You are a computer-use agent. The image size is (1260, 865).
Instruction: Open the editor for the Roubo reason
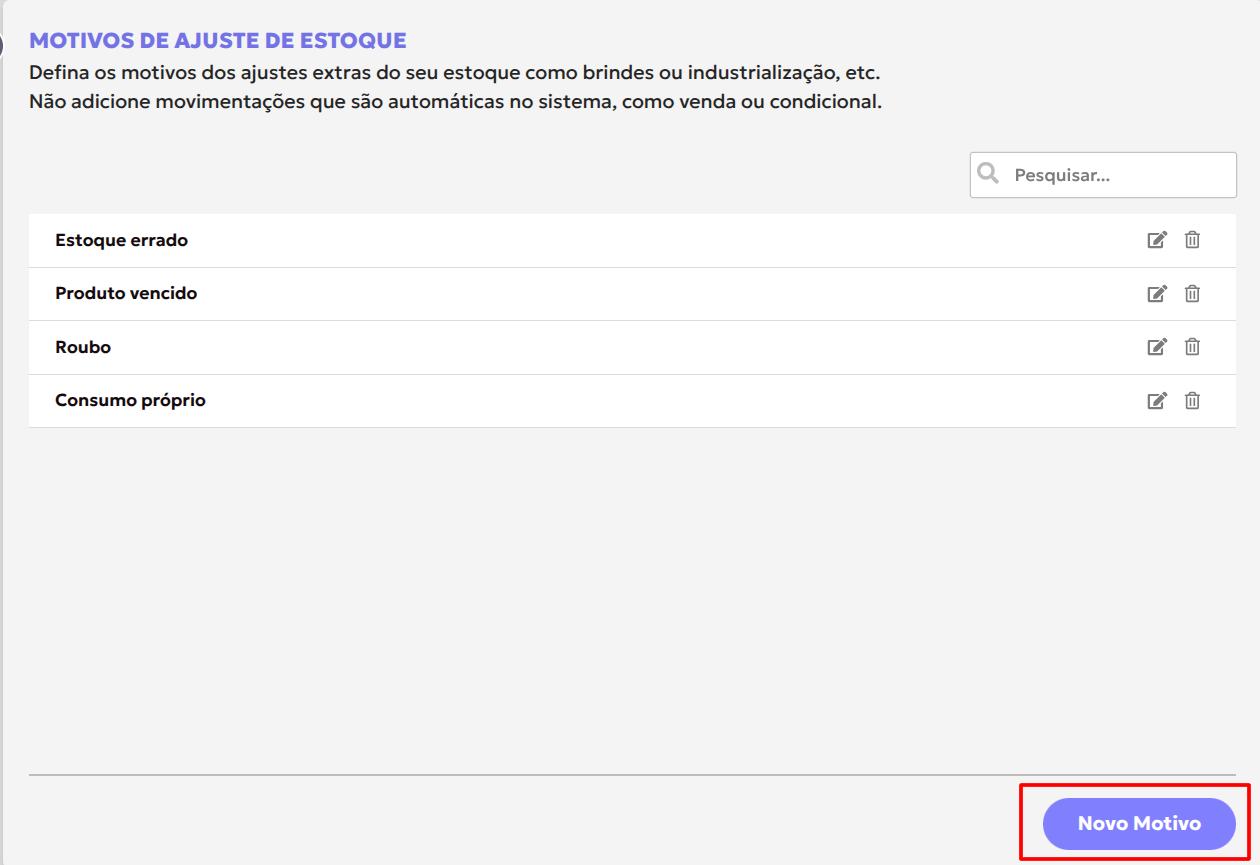click(x=1157, y=347)
